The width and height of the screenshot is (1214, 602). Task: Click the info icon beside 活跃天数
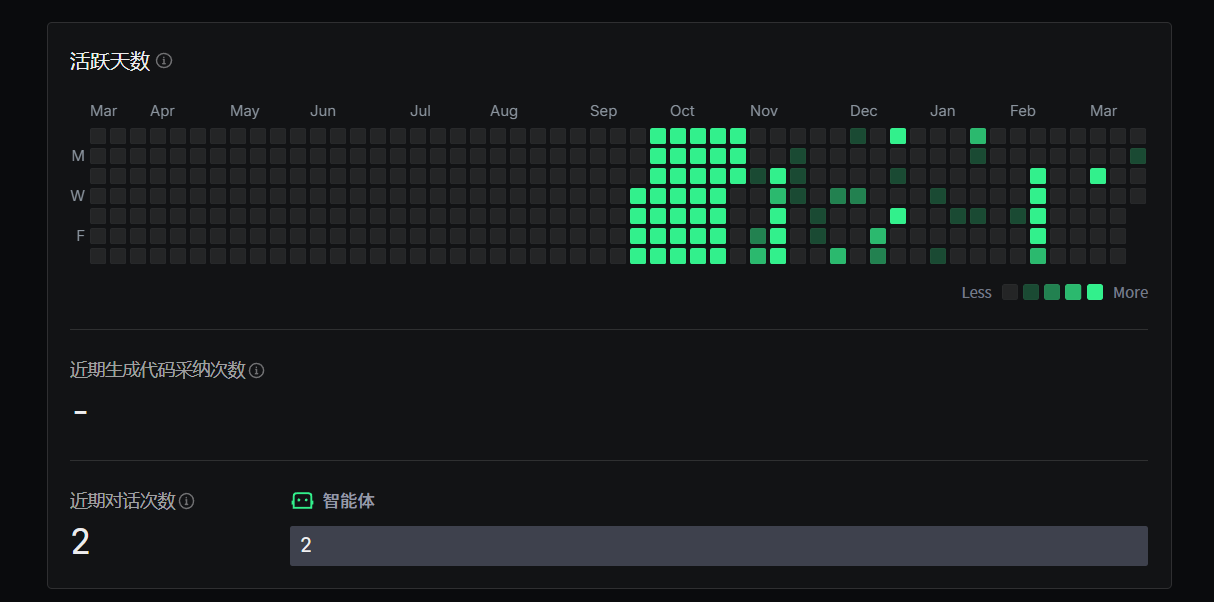(x=164, y=61)
